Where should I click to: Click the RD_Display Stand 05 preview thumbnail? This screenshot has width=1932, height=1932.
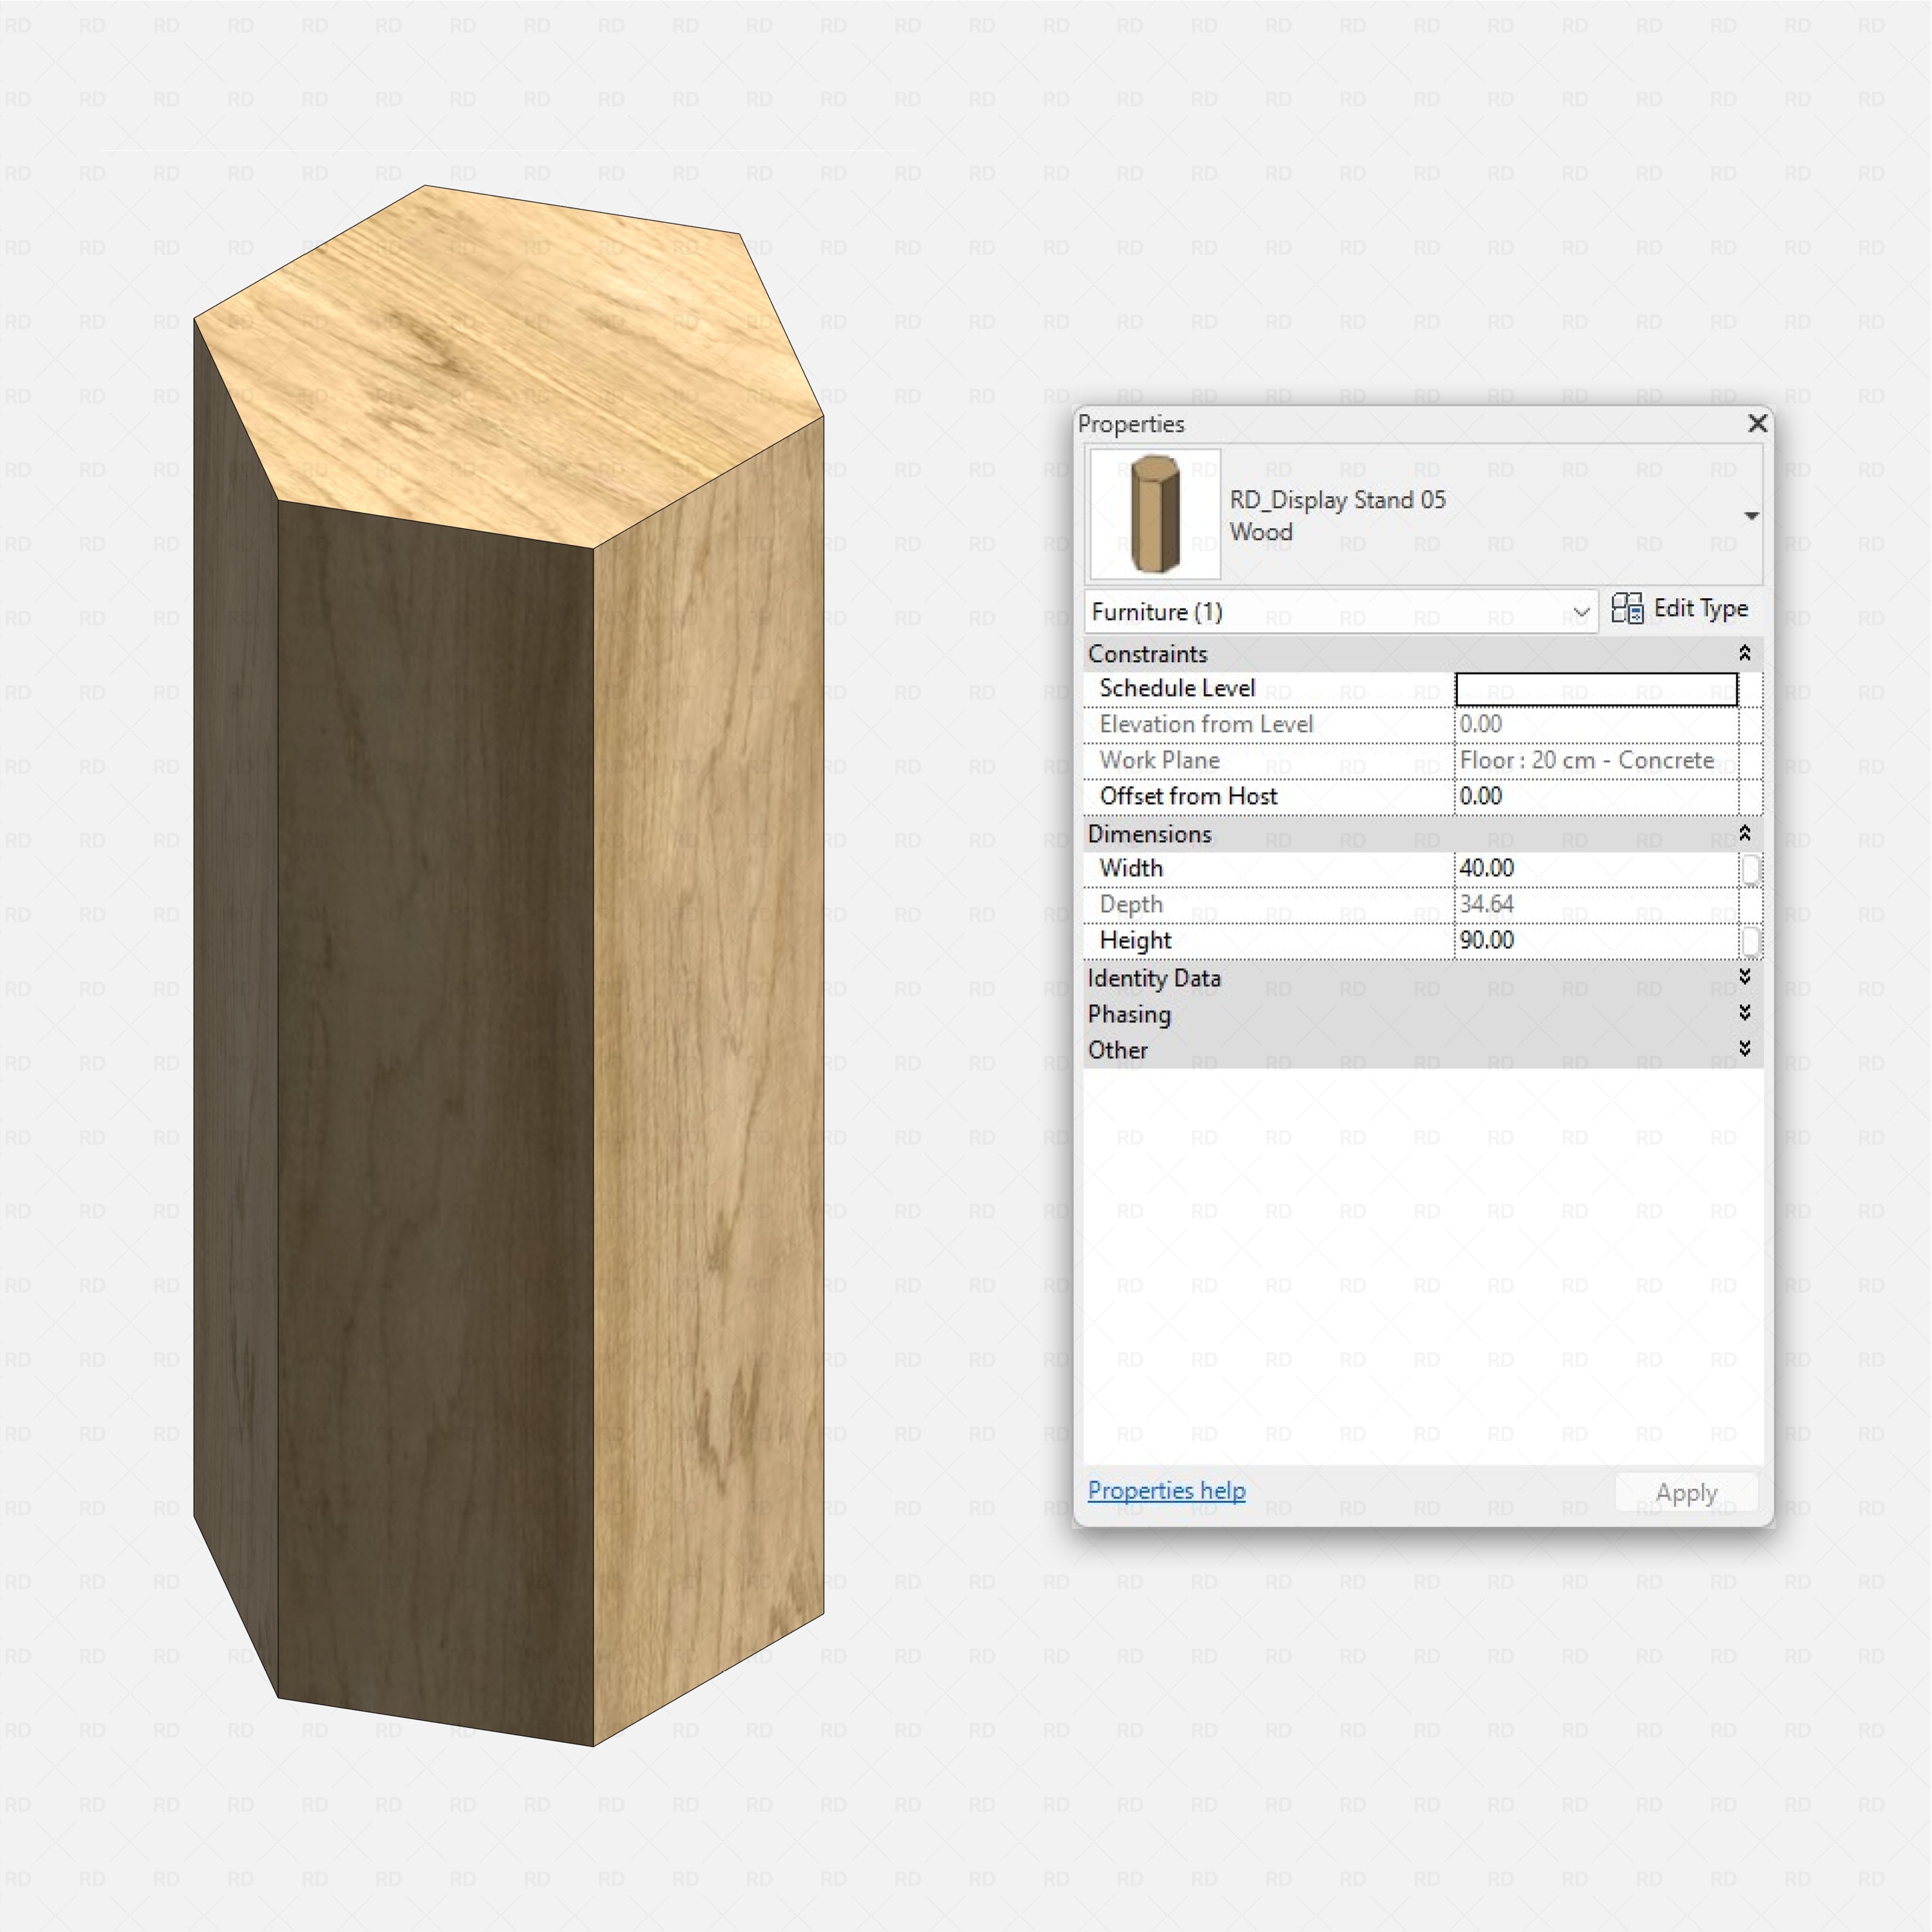click(1155, 514)
